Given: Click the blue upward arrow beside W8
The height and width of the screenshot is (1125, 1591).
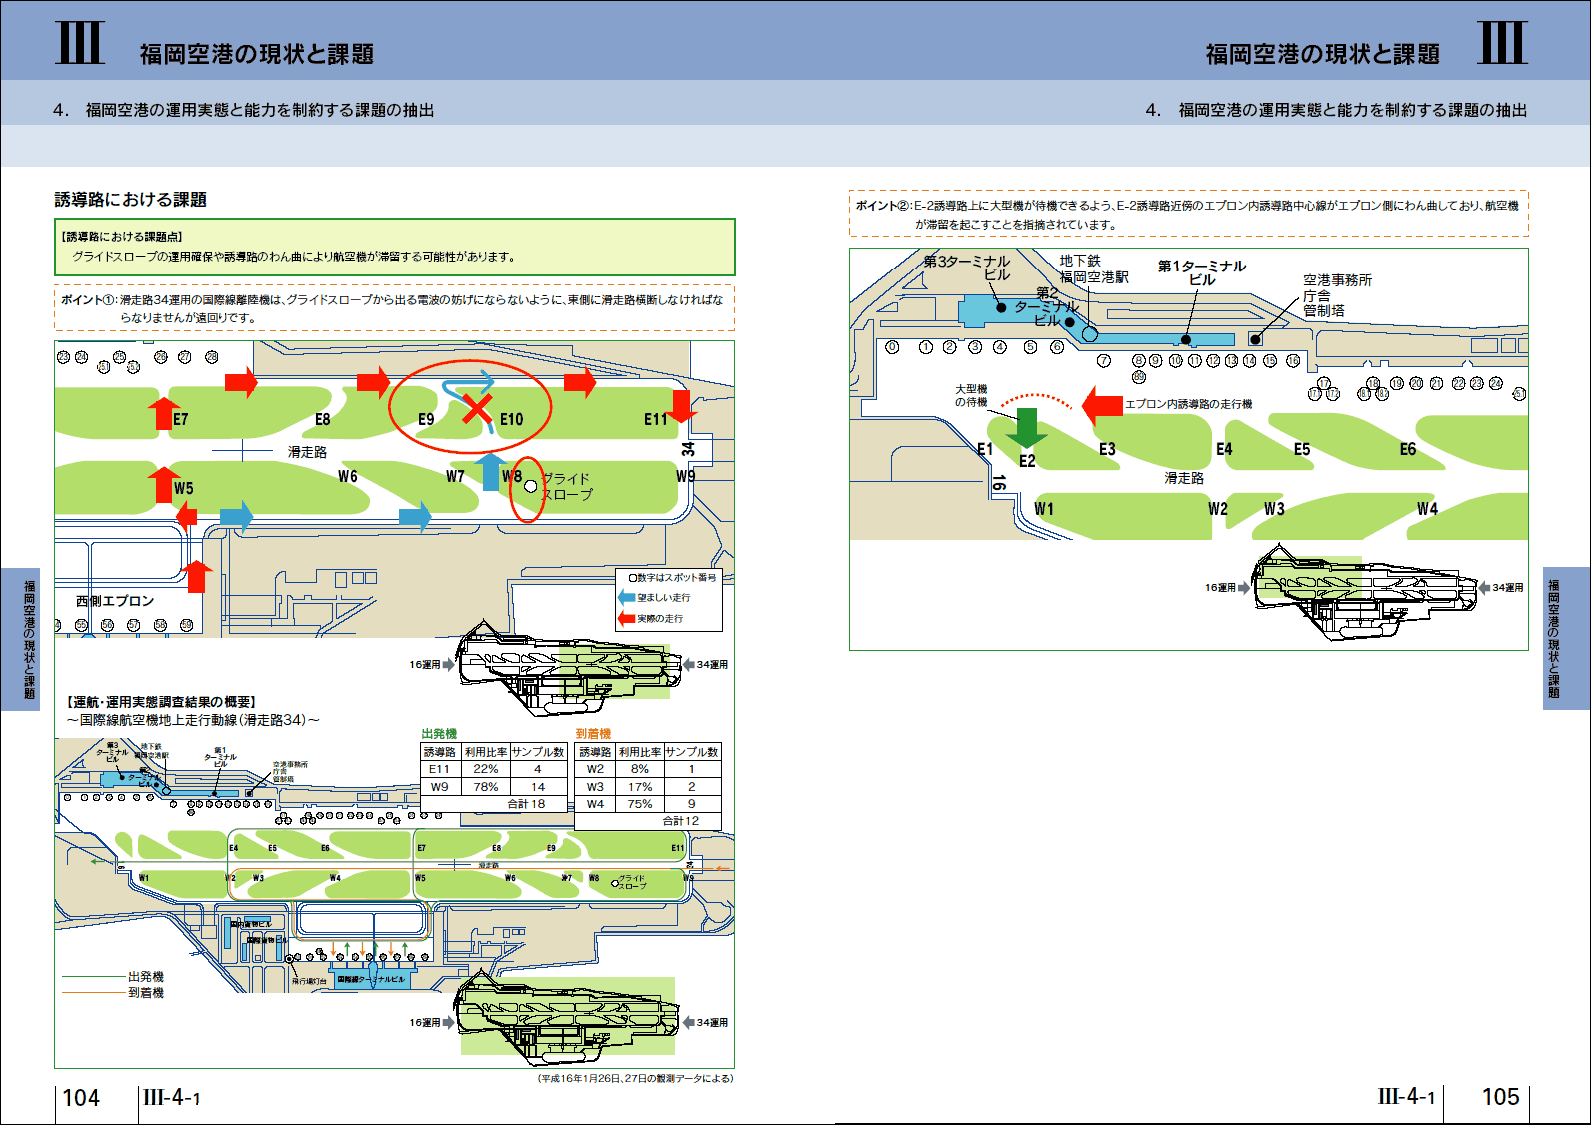Looking at the screenshot, I should [x=490, y=471].
